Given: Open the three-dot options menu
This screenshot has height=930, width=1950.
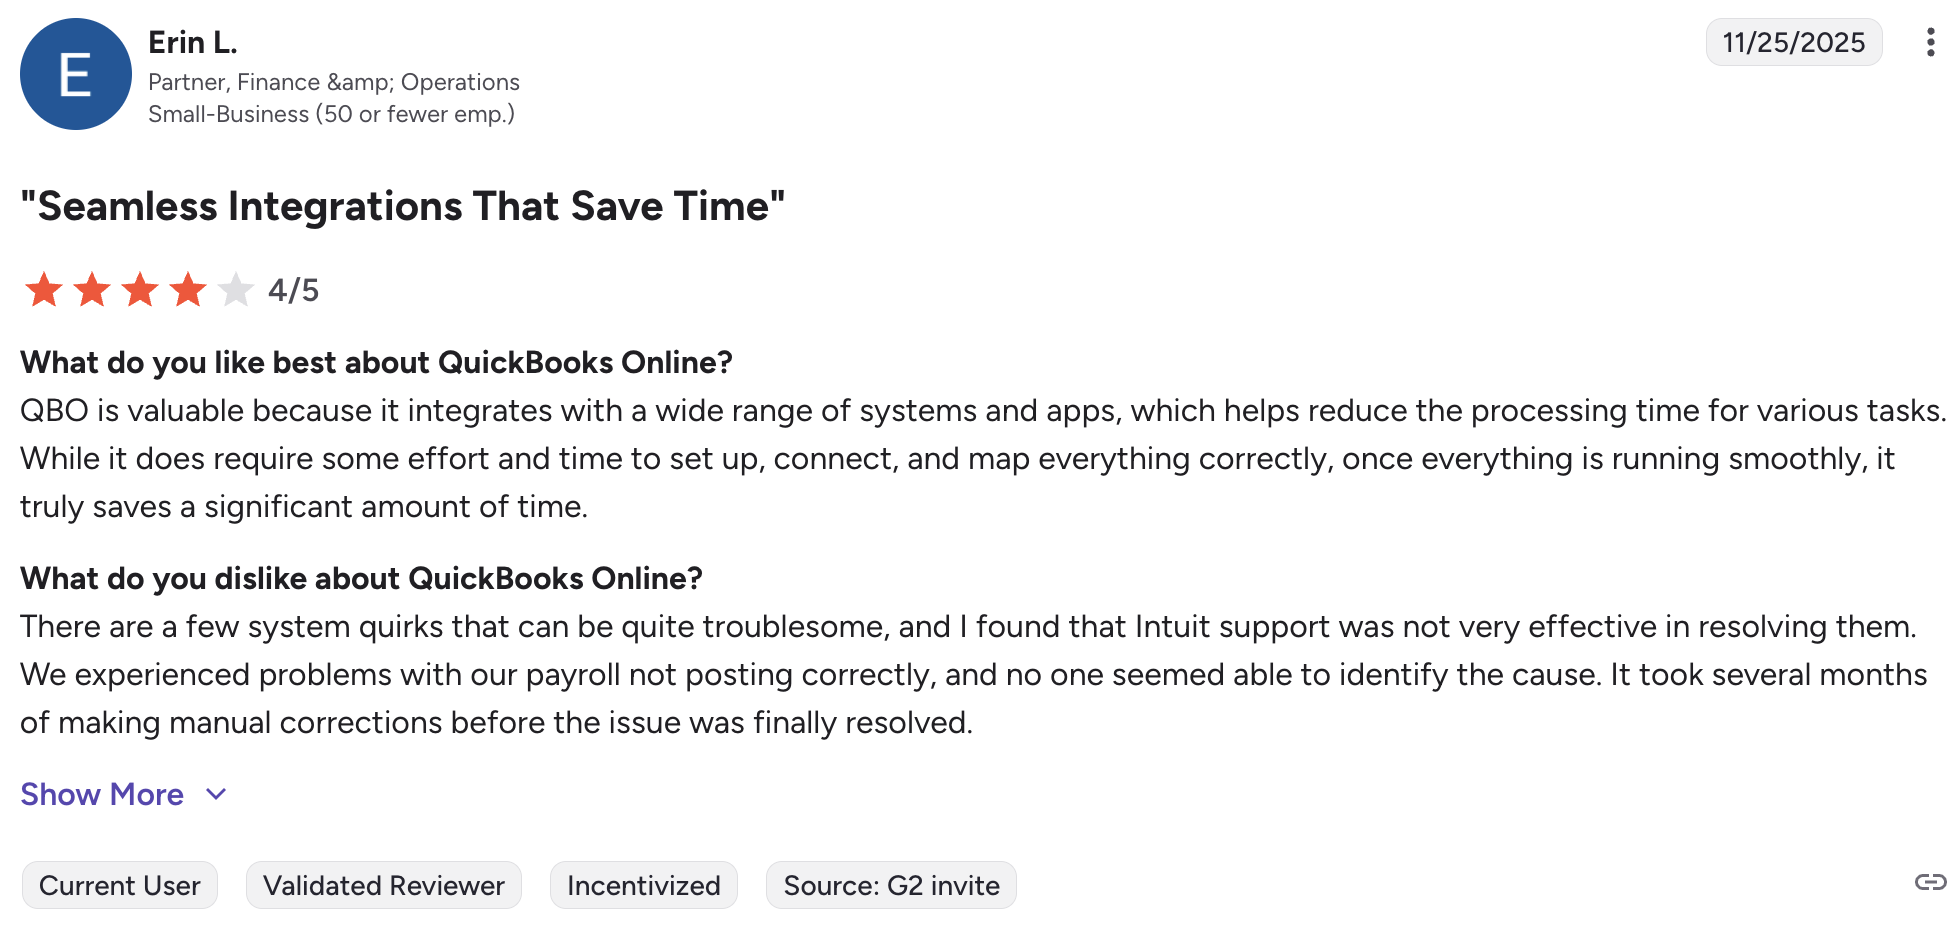Looking at the screenshot, I should pos(1929,42).
